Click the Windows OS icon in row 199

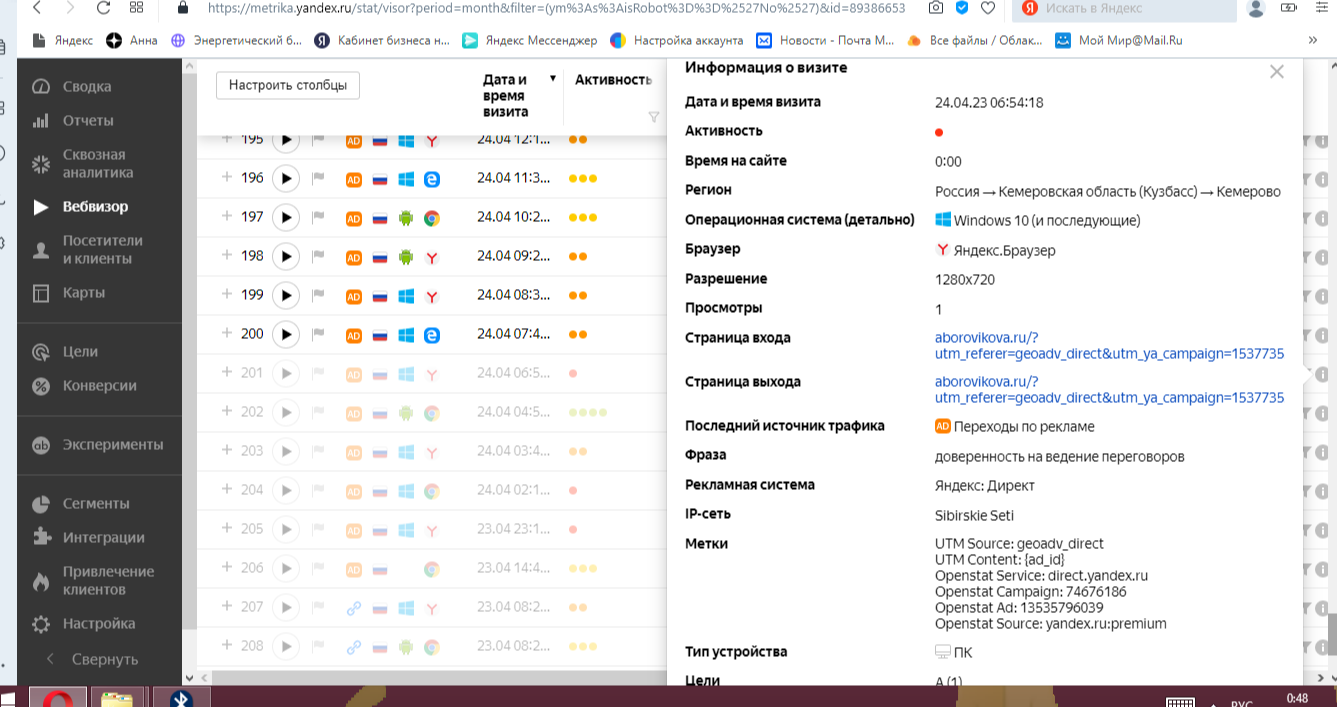(405, 296)
